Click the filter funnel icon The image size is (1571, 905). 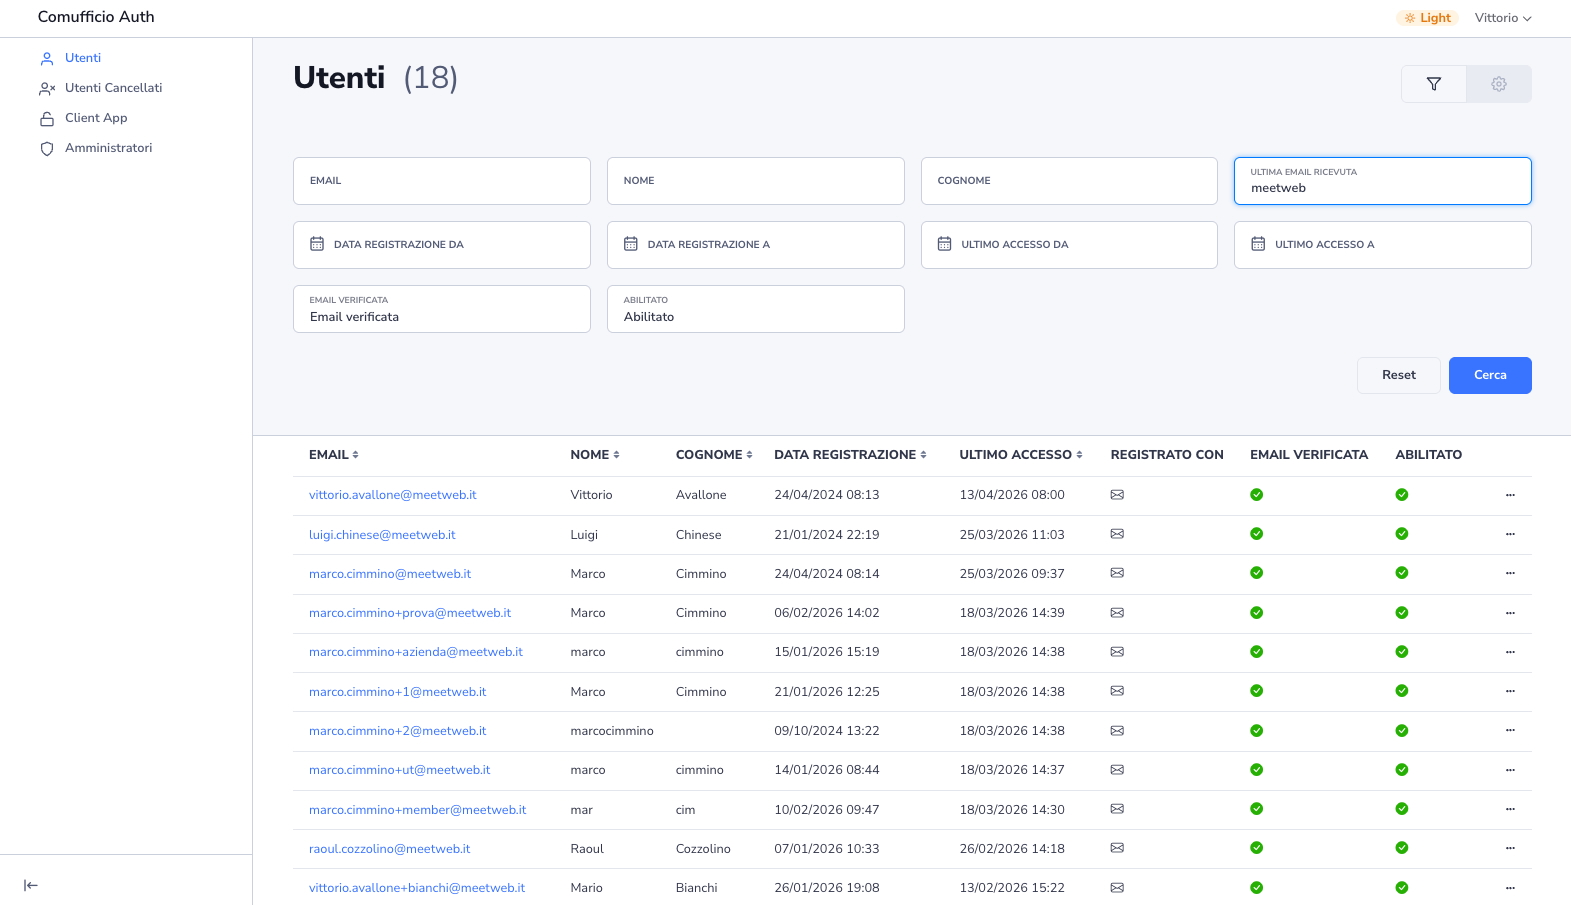[x=1433, y=84]
